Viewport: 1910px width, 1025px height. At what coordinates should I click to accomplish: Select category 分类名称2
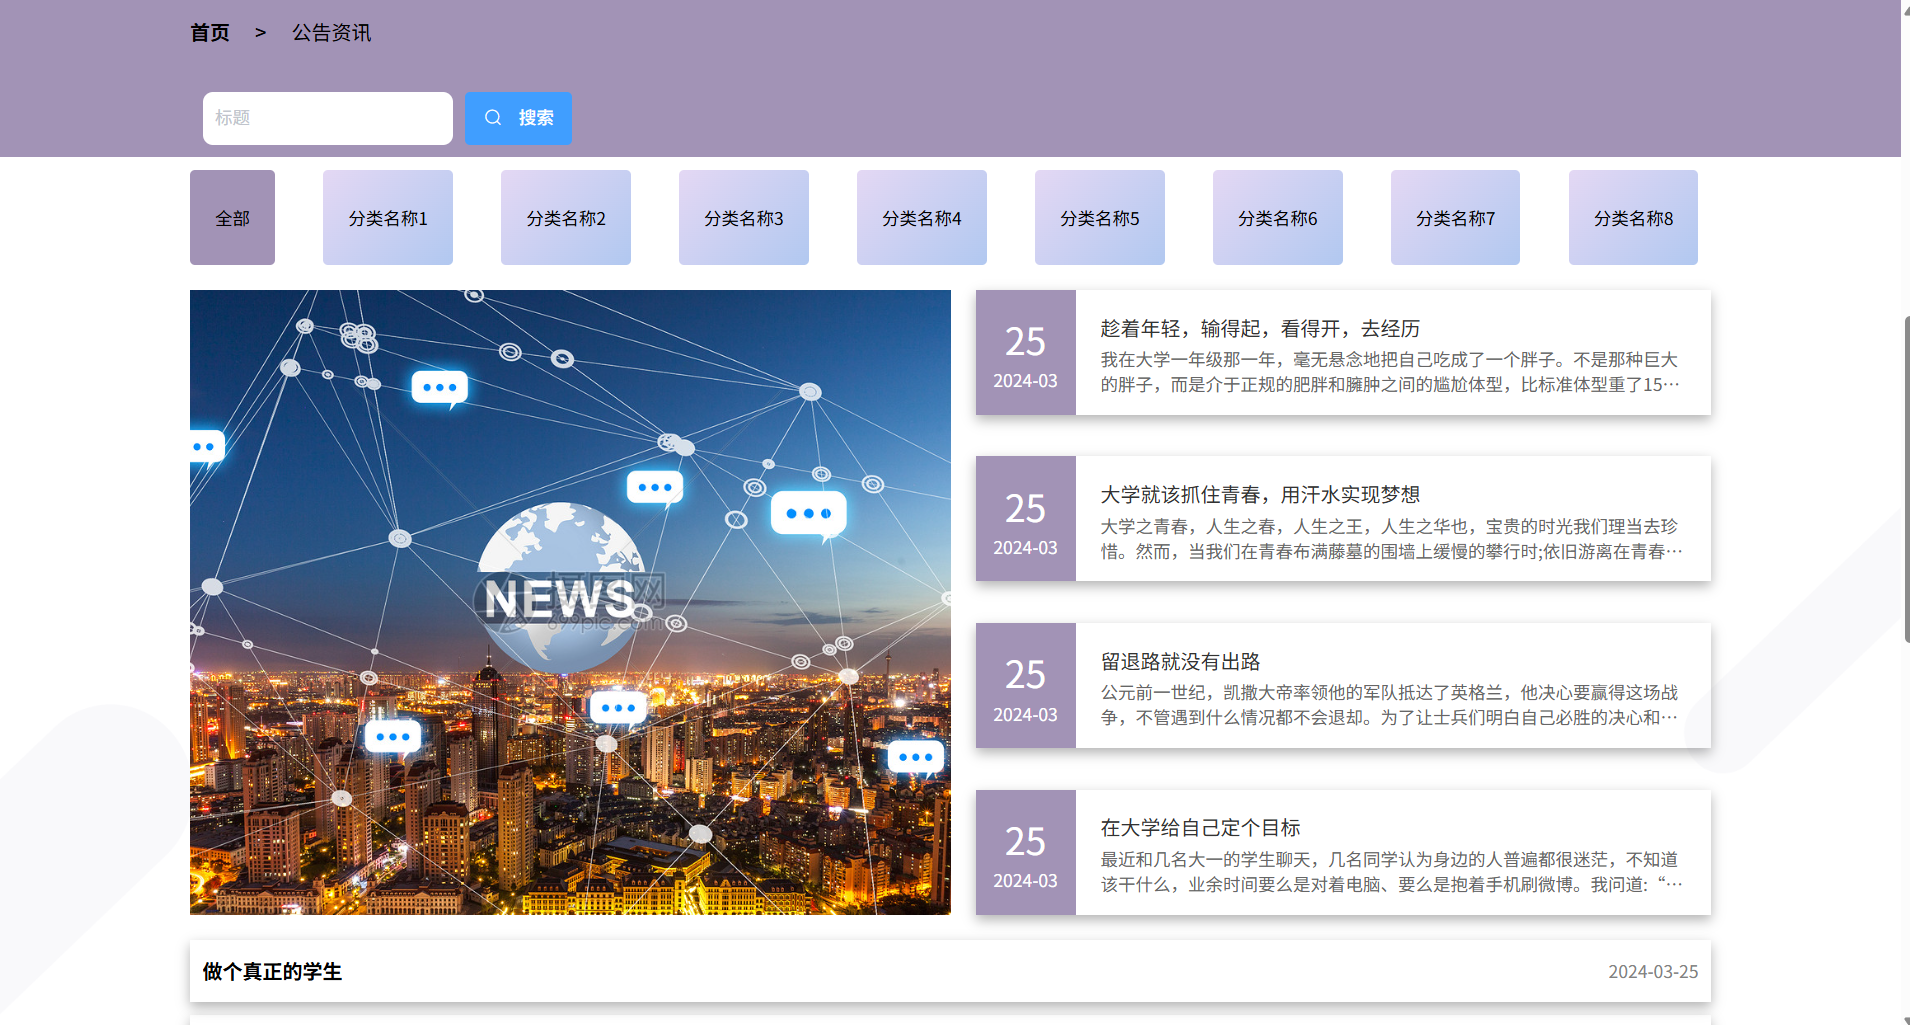tap(566, 217)
